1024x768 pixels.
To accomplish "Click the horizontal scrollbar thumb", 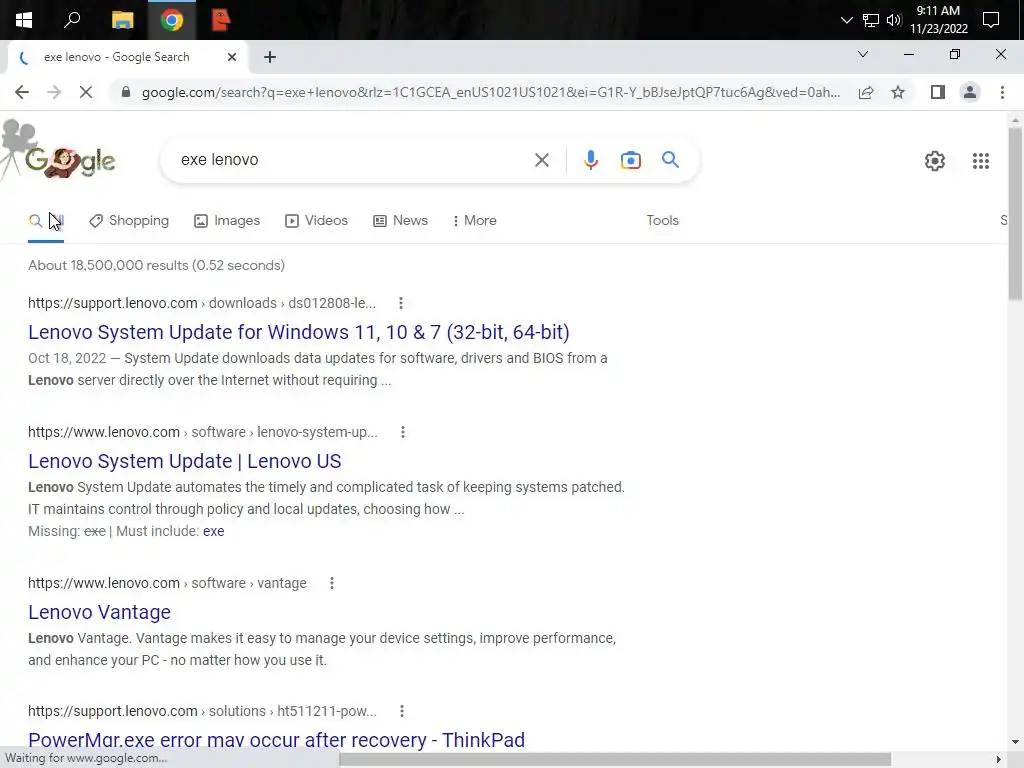I will [x=615, y=760].
